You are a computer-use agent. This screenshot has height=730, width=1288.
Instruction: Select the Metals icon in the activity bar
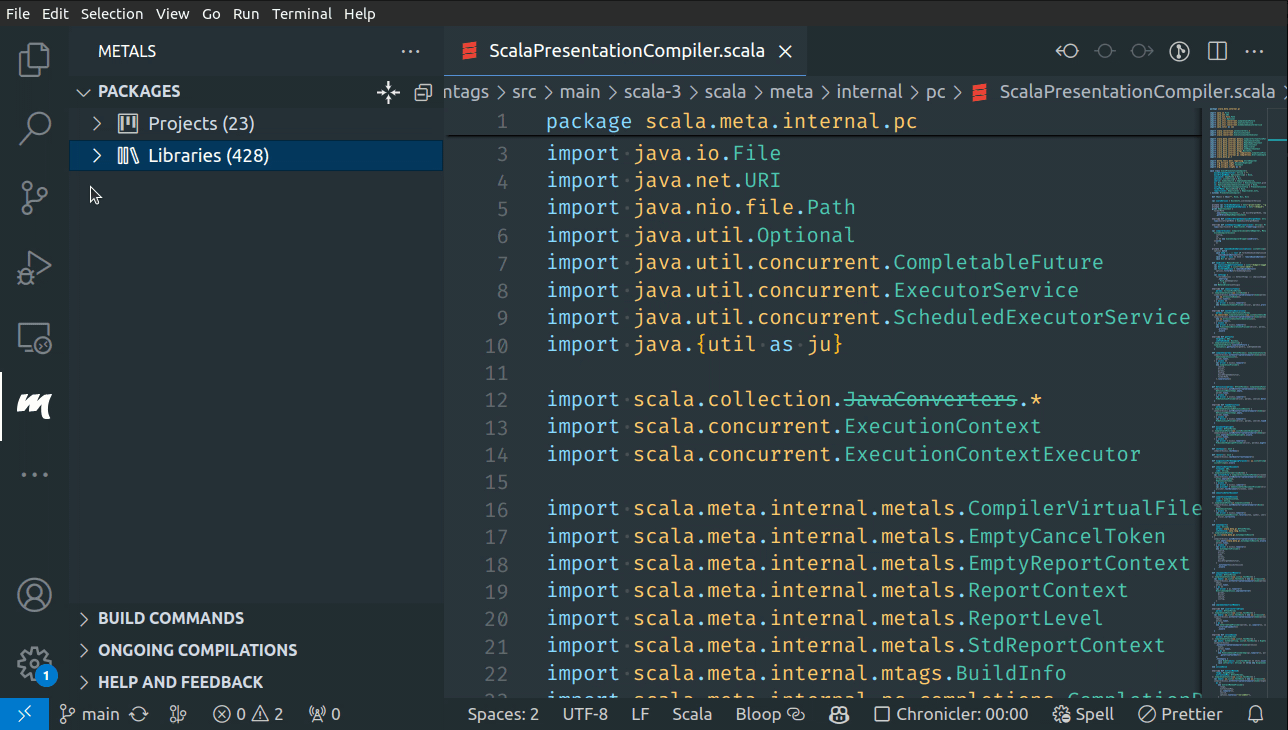[x=34, y=406]
